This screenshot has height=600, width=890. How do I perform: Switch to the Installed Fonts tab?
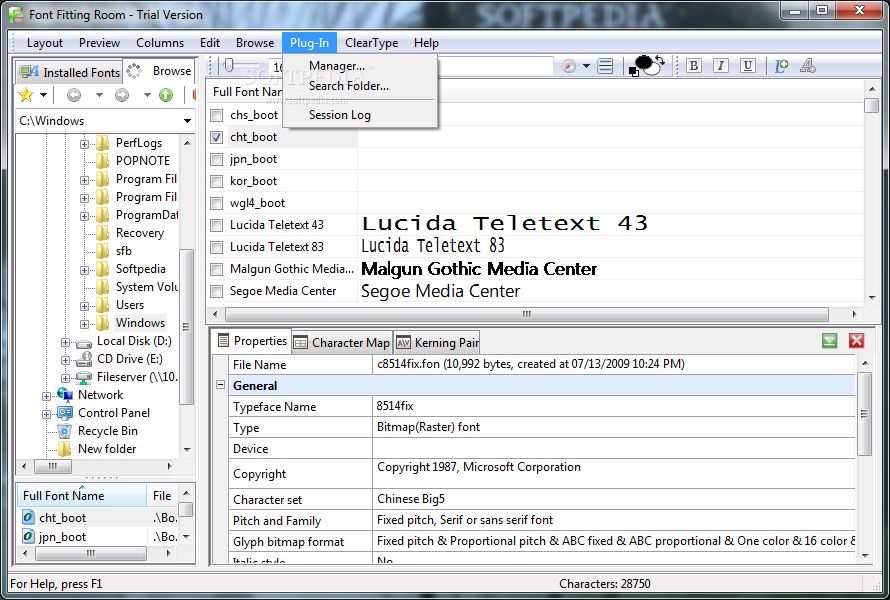pos(69,72)
